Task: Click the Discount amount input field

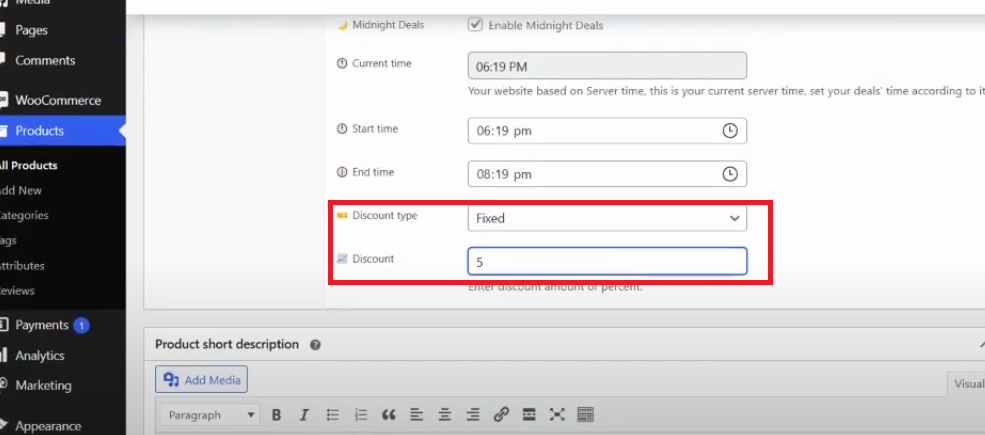Action: pos(607,261)
